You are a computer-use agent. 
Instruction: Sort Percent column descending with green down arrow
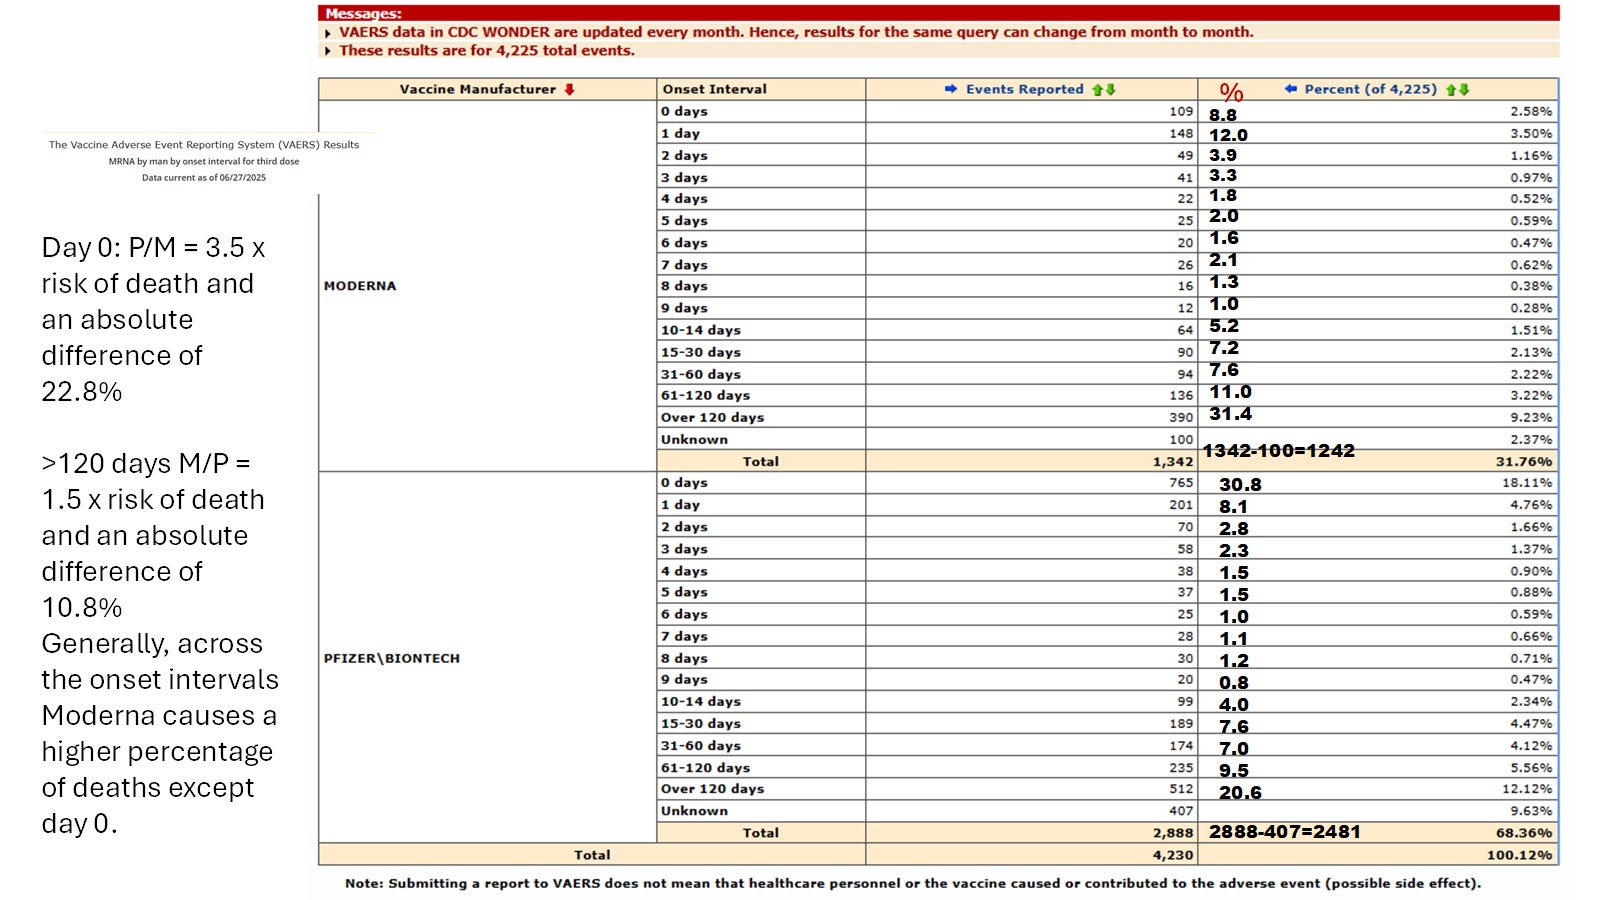(1464, 89)
